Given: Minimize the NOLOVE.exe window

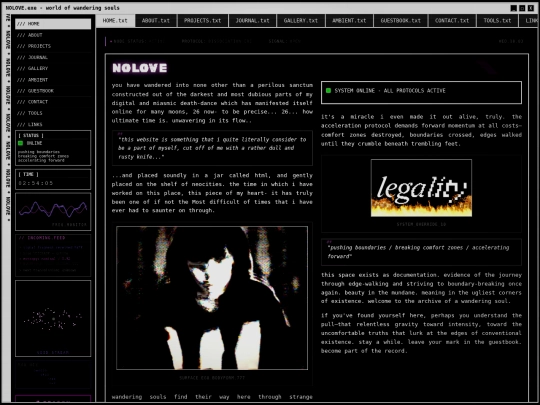Looking at the screenshot, I should (x=513, y=8).
